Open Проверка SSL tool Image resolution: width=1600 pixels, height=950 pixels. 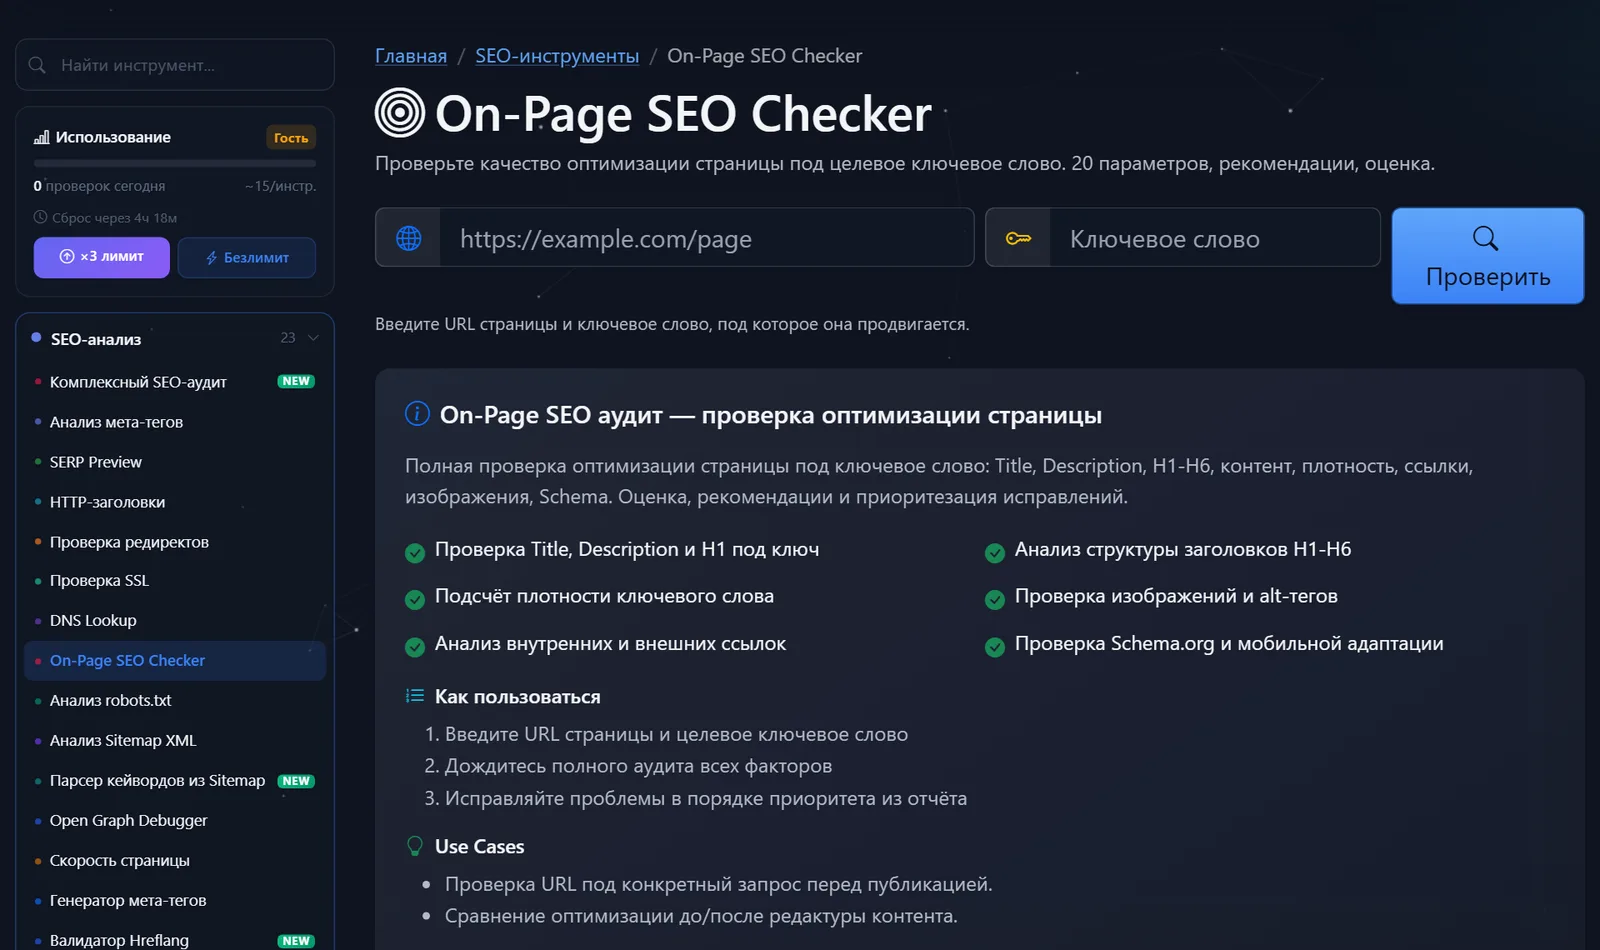tap(175, 581)
